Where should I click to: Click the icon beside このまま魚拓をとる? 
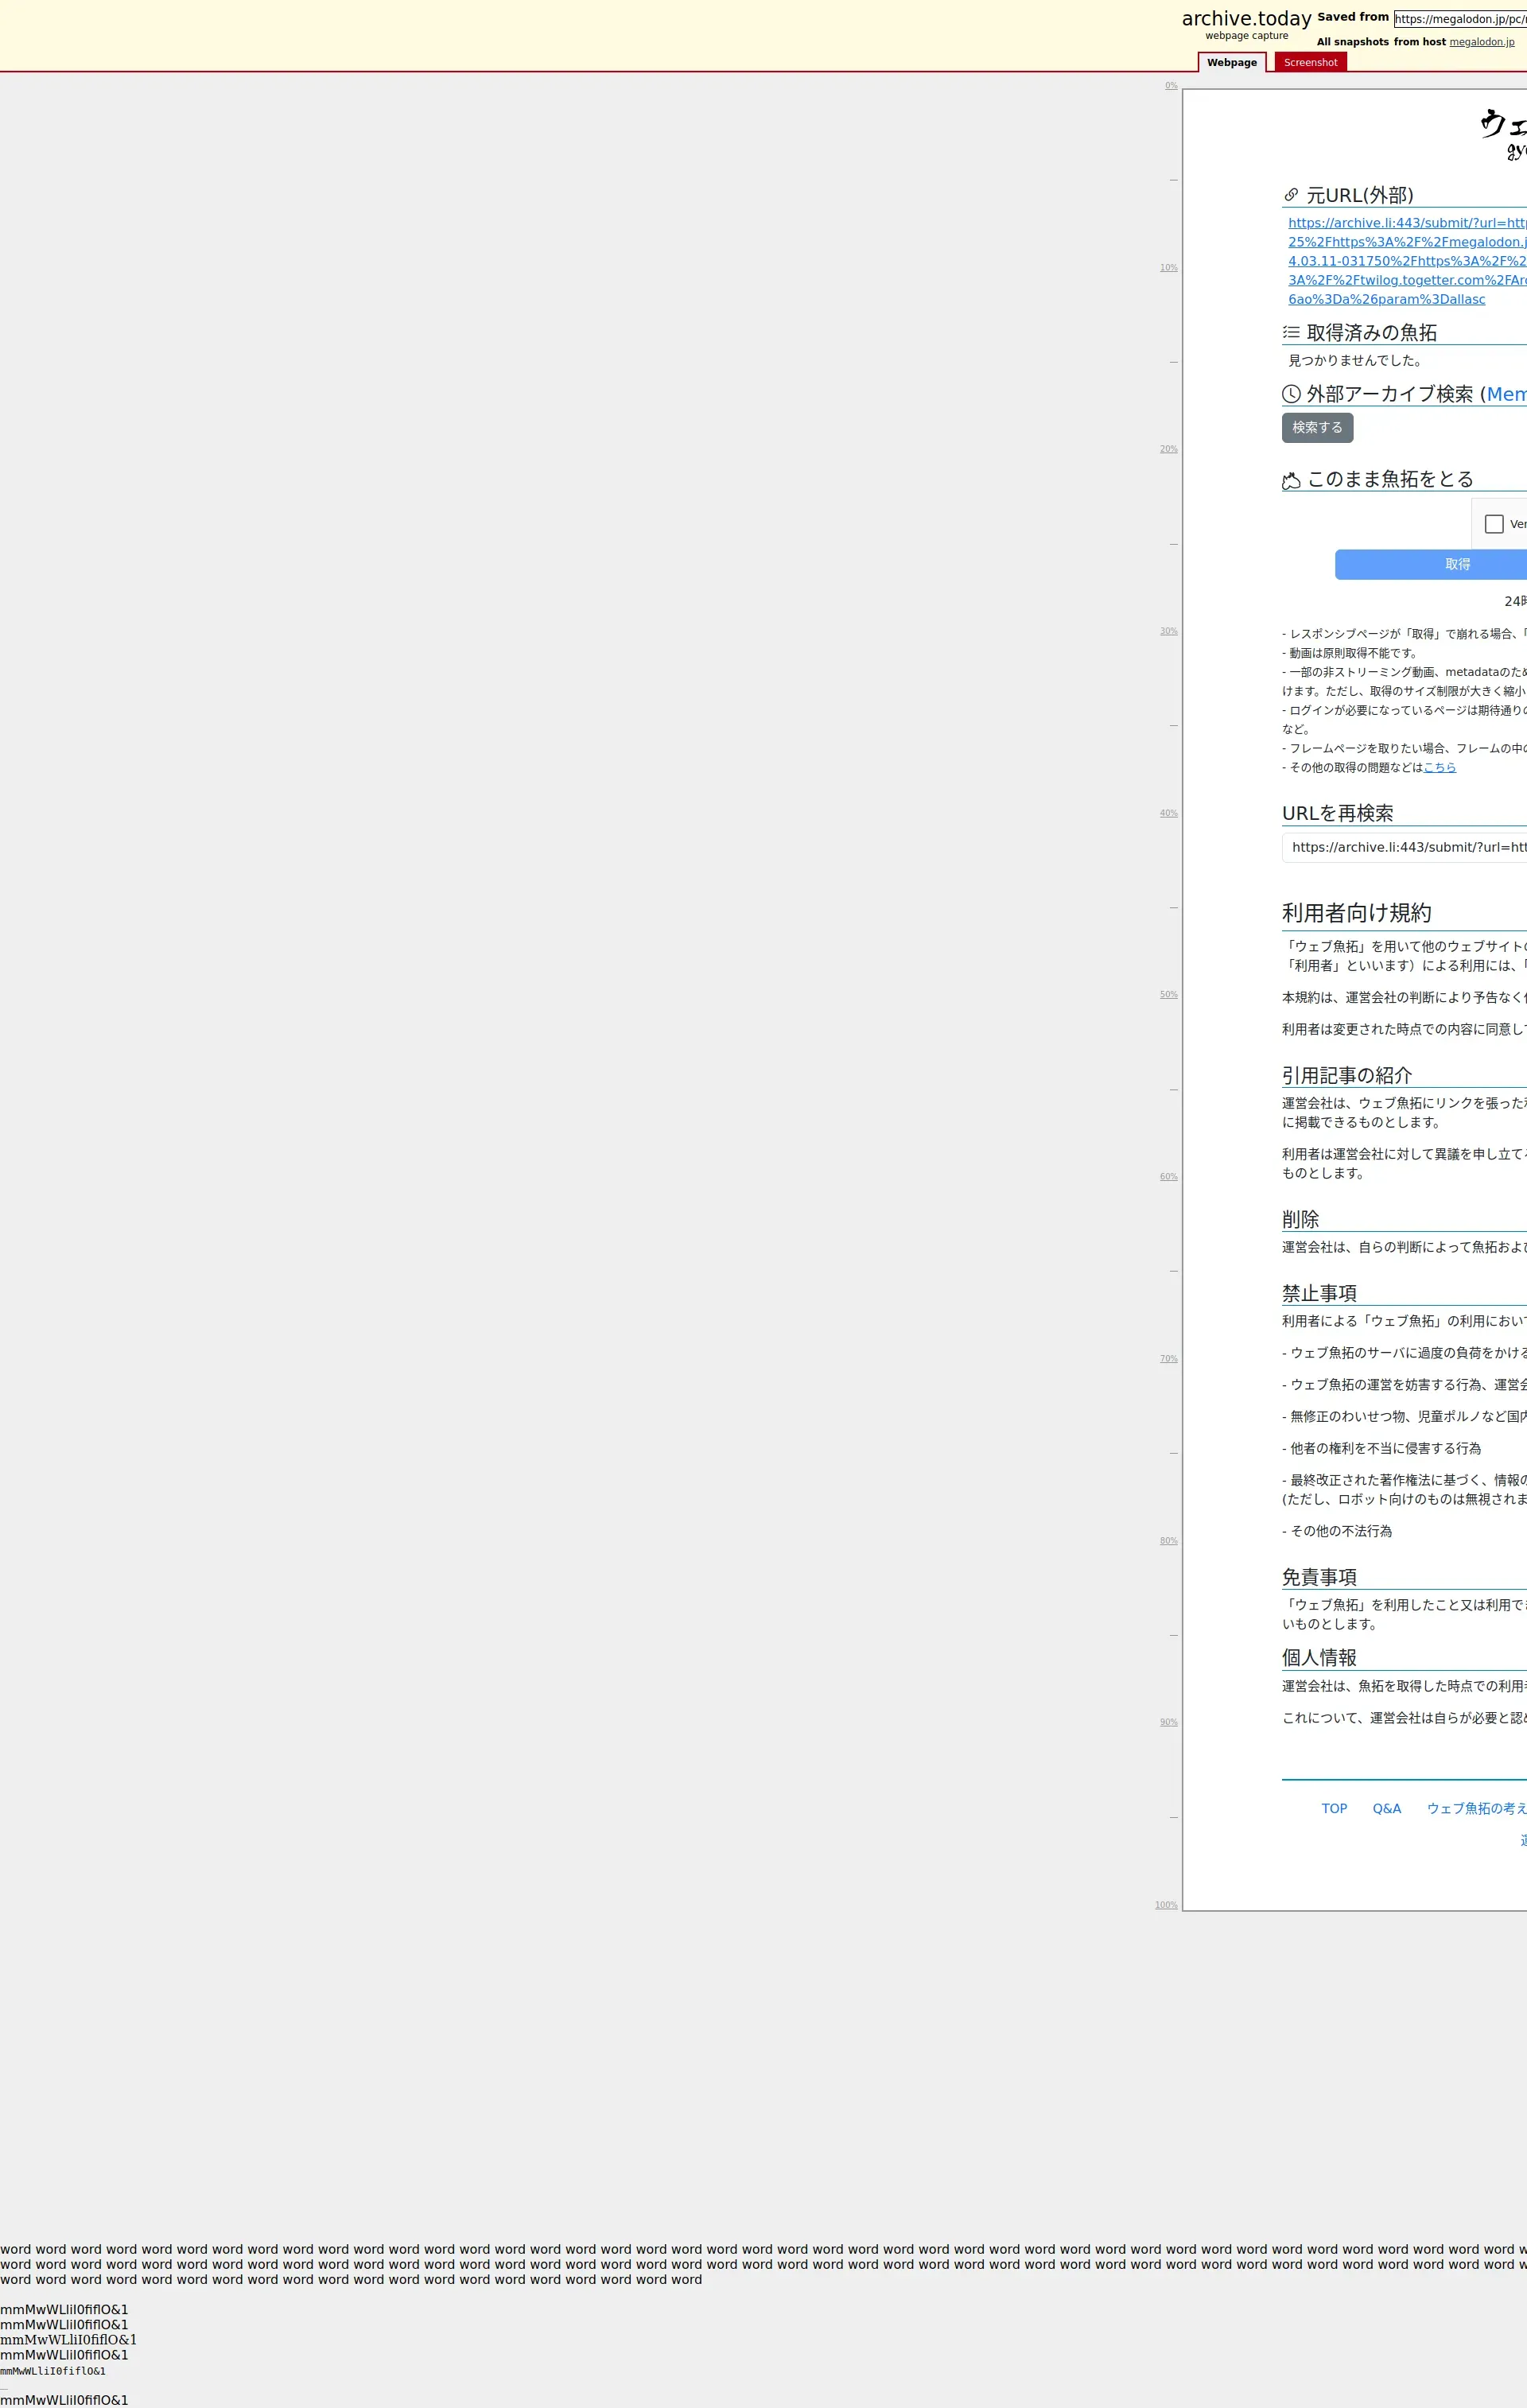click(x=1291, y=481)
